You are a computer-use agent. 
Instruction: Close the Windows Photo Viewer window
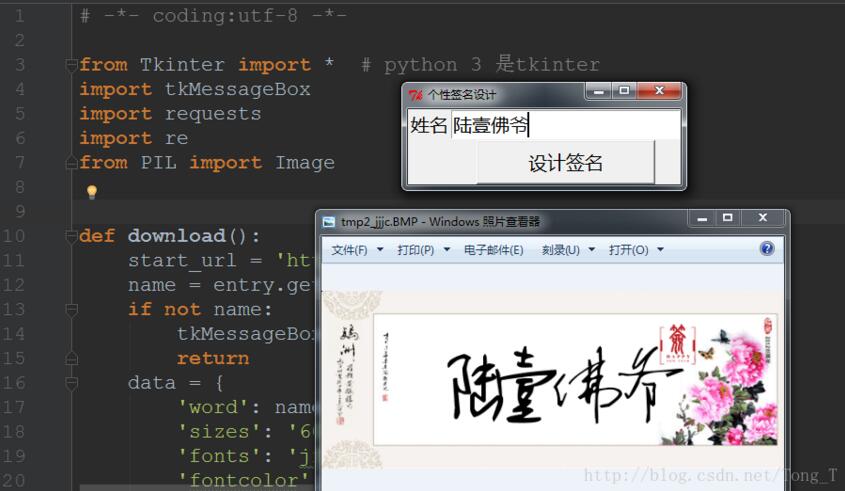click(x=763, y=218)
